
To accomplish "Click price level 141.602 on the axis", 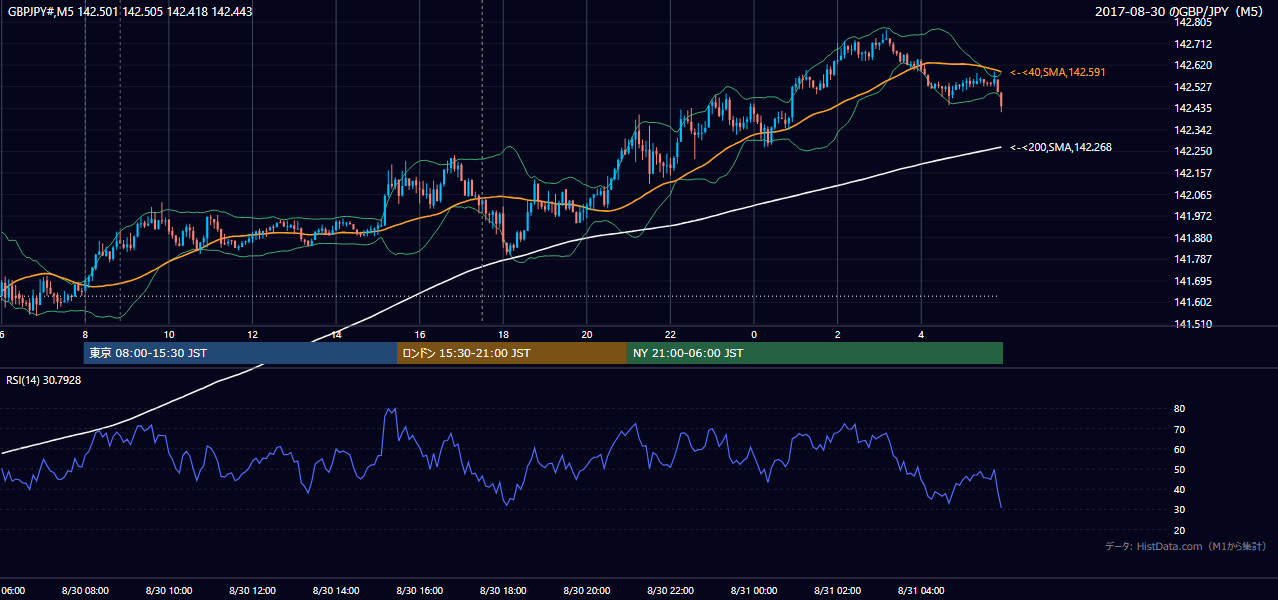I will [x=1194, y=302].
